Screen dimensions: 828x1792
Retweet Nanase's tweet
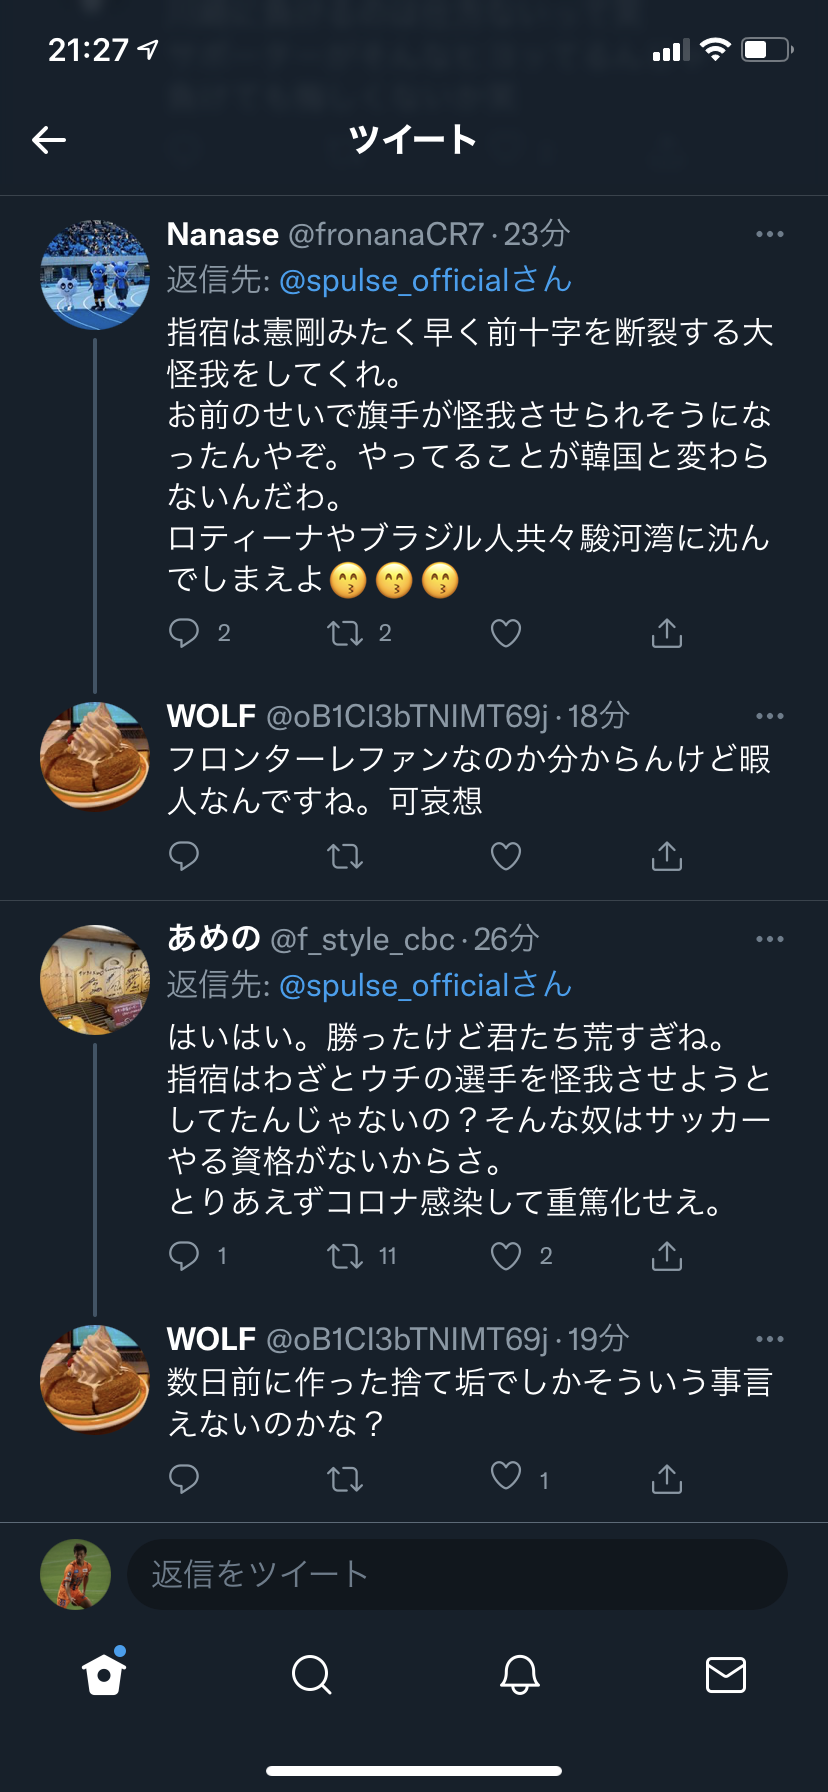345,633
